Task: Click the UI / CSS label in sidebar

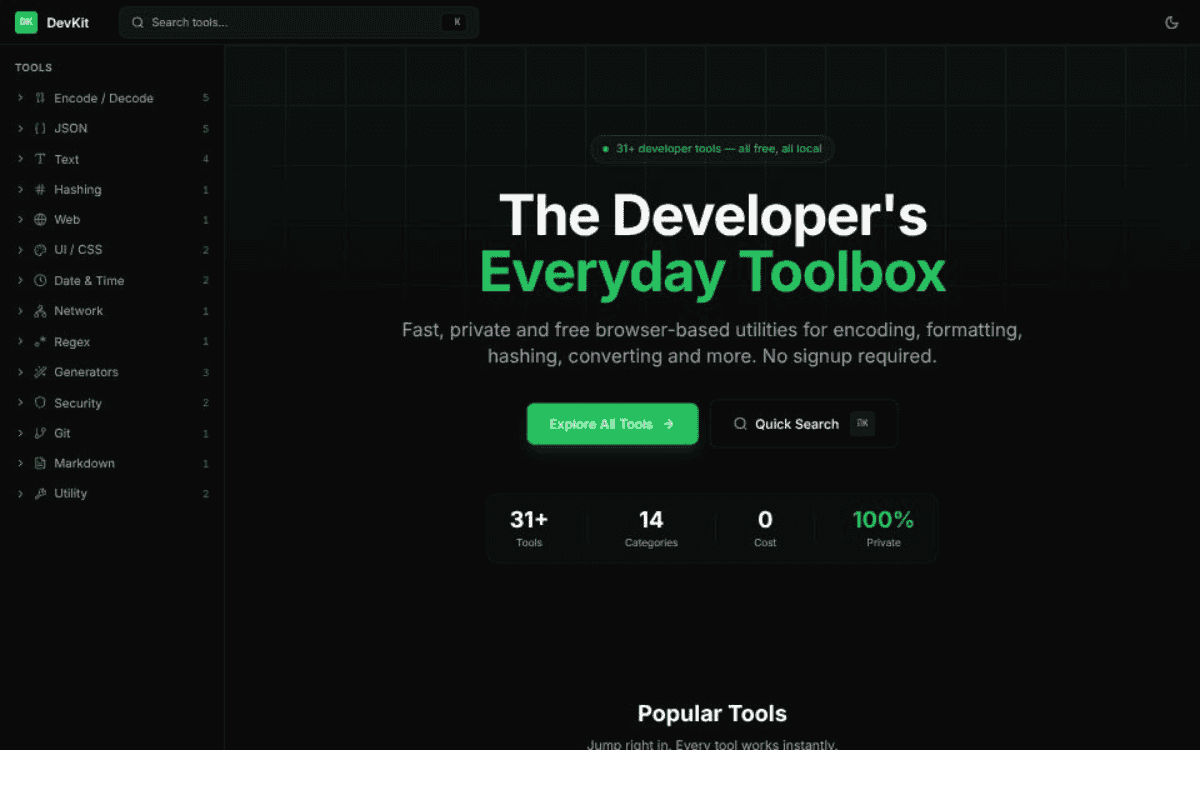Action: (78, 250)
